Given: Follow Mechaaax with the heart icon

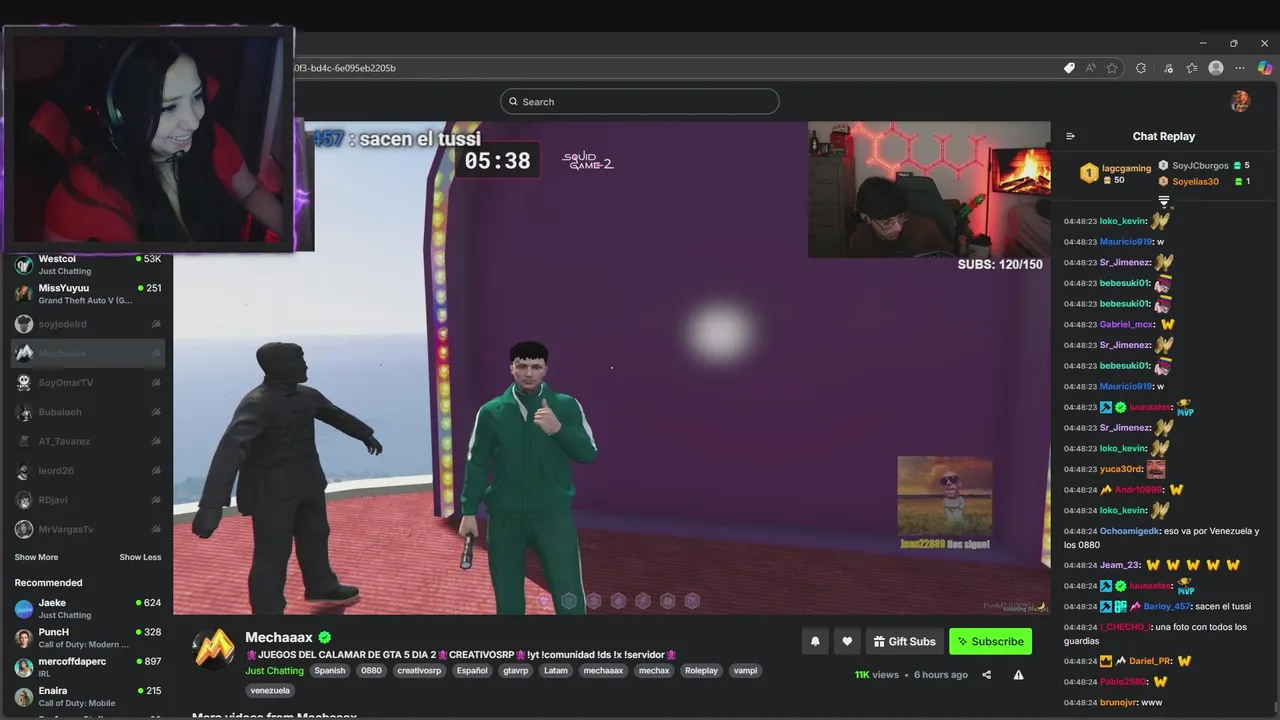Looking at the screenshot, I should pos(847,641).
